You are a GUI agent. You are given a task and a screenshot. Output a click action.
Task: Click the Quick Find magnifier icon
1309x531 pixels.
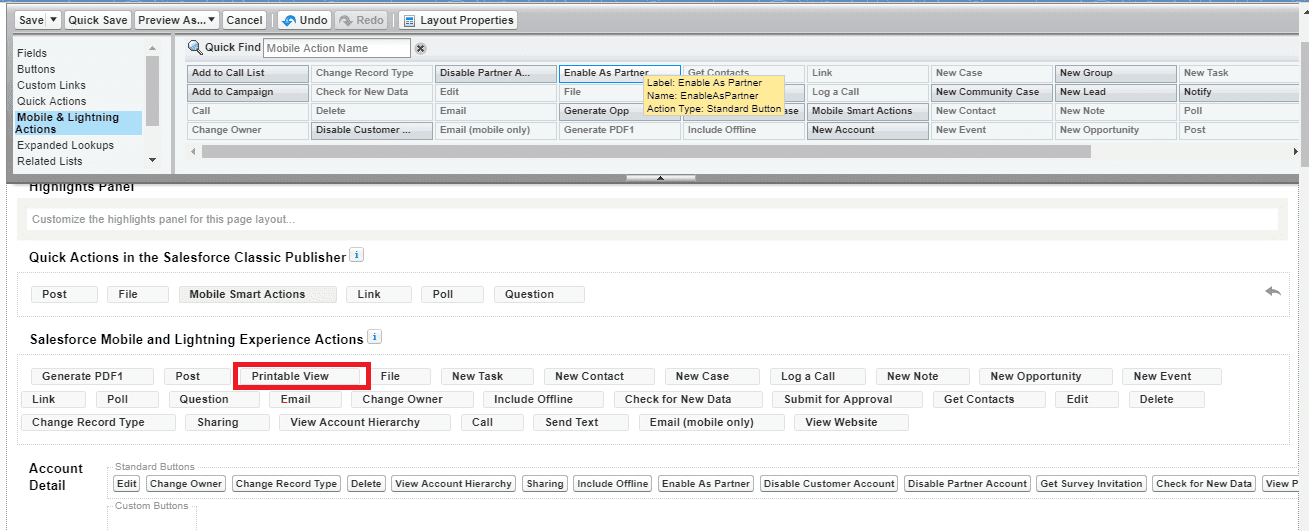(195, 48)
